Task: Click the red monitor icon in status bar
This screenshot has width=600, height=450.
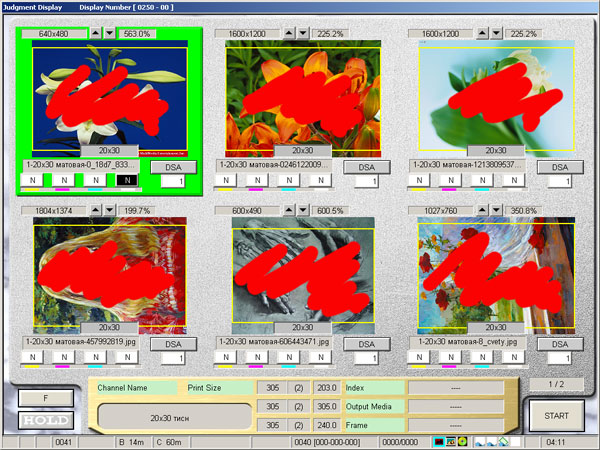Action: 439,441
